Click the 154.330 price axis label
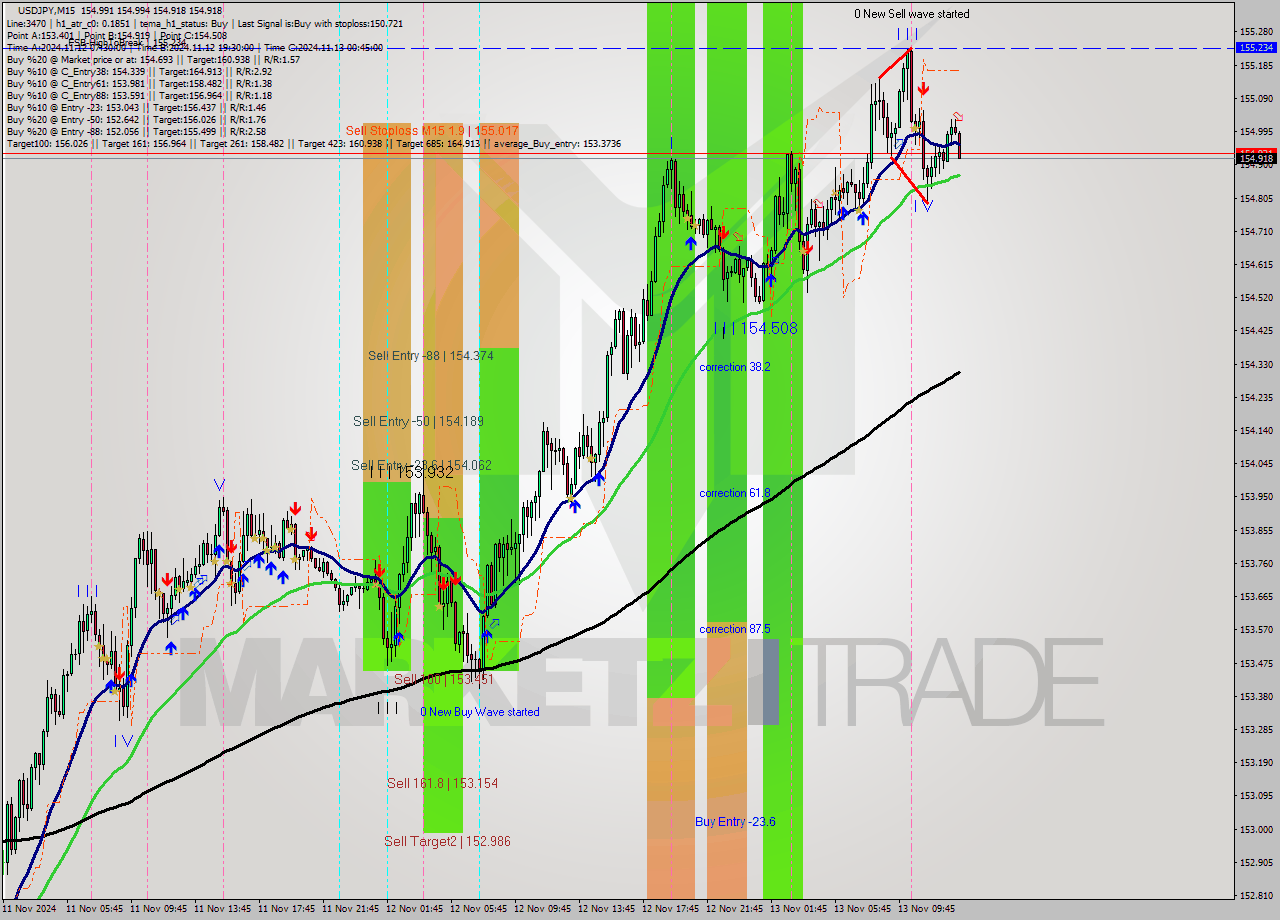 1256,364
